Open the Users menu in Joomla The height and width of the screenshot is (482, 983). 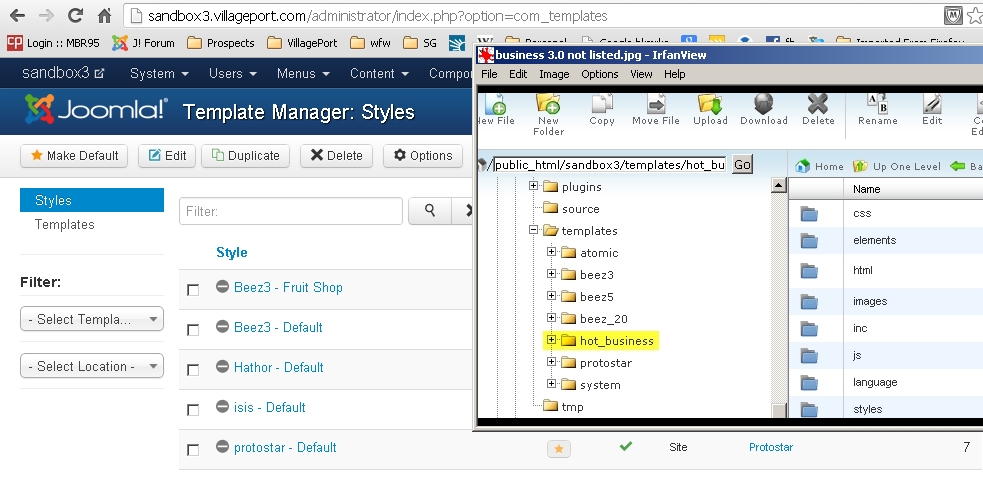233,73
